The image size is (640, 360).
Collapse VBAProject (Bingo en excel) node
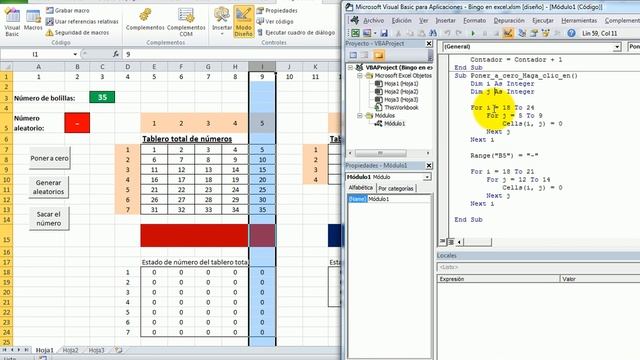350,68
